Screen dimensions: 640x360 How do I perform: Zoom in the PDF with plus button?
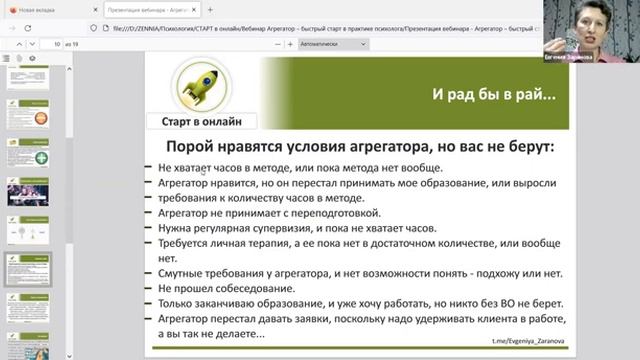(x=290, y=44)
